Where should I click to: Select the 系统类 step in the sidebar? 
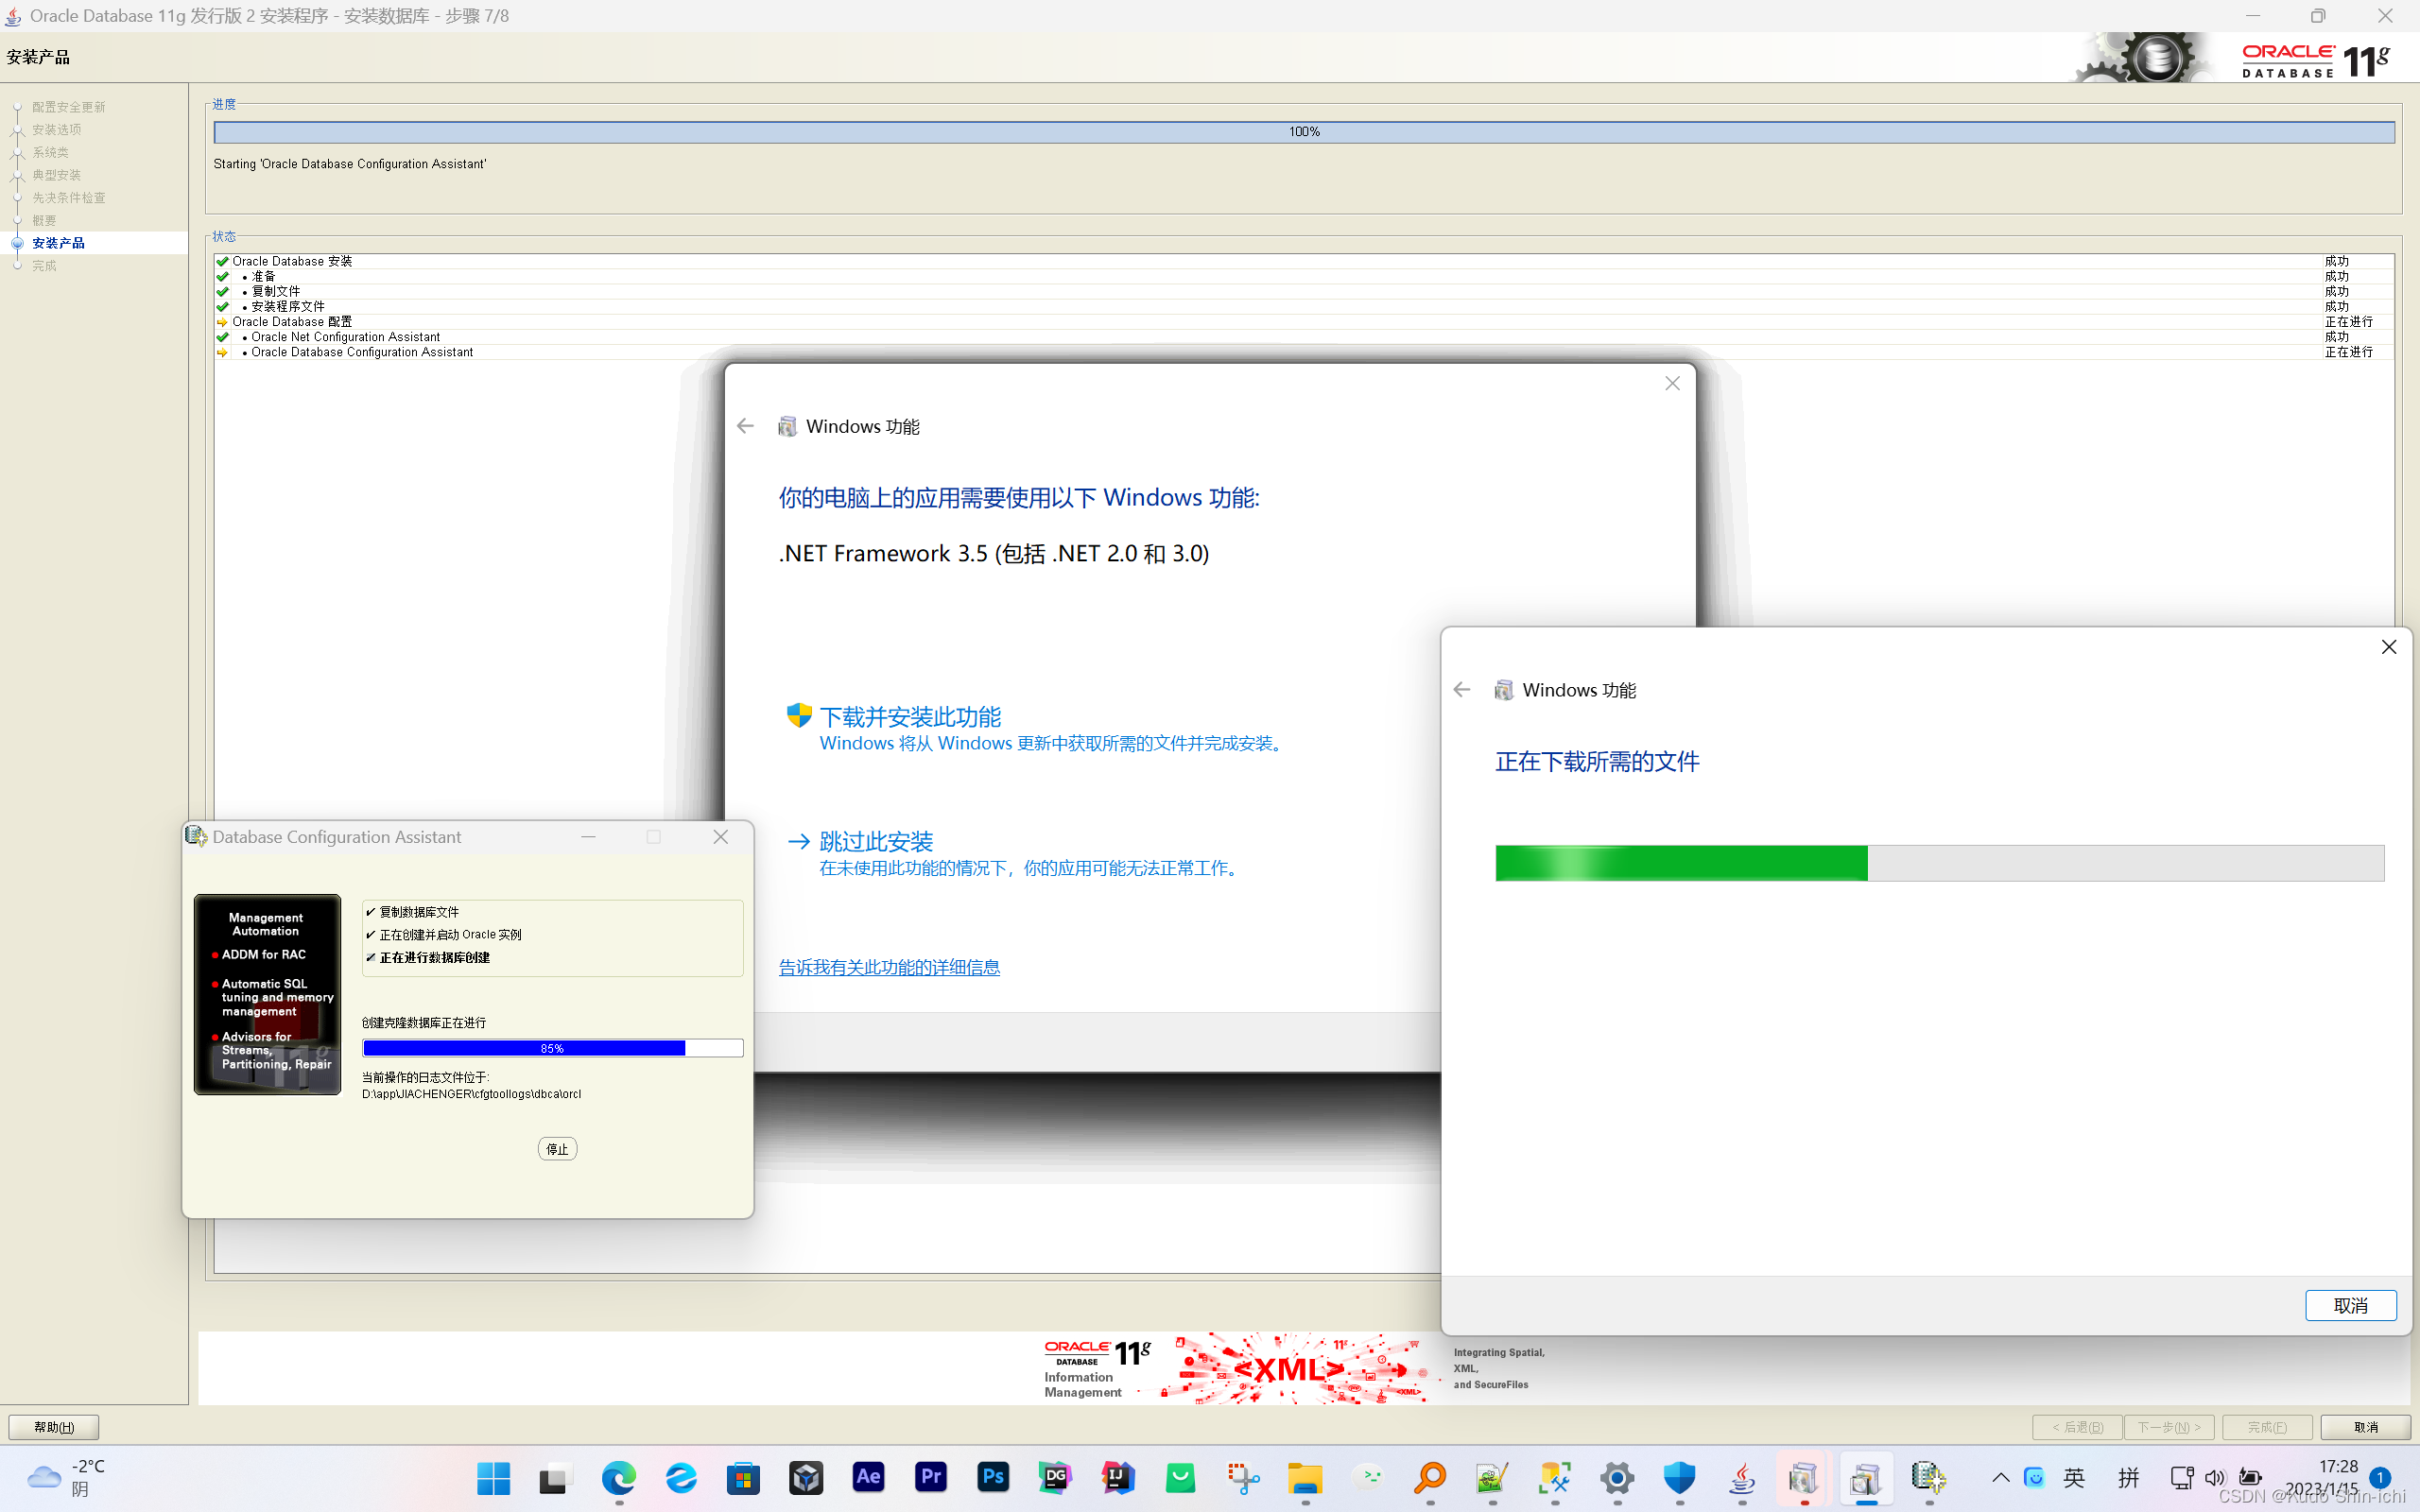coord(50,152)
